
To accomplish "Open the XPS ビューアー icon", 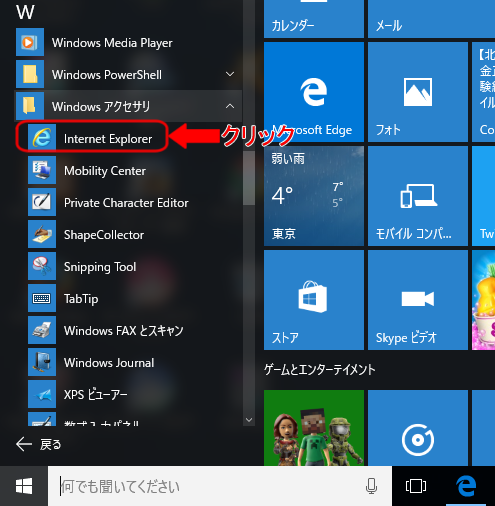I will (42, 394).
